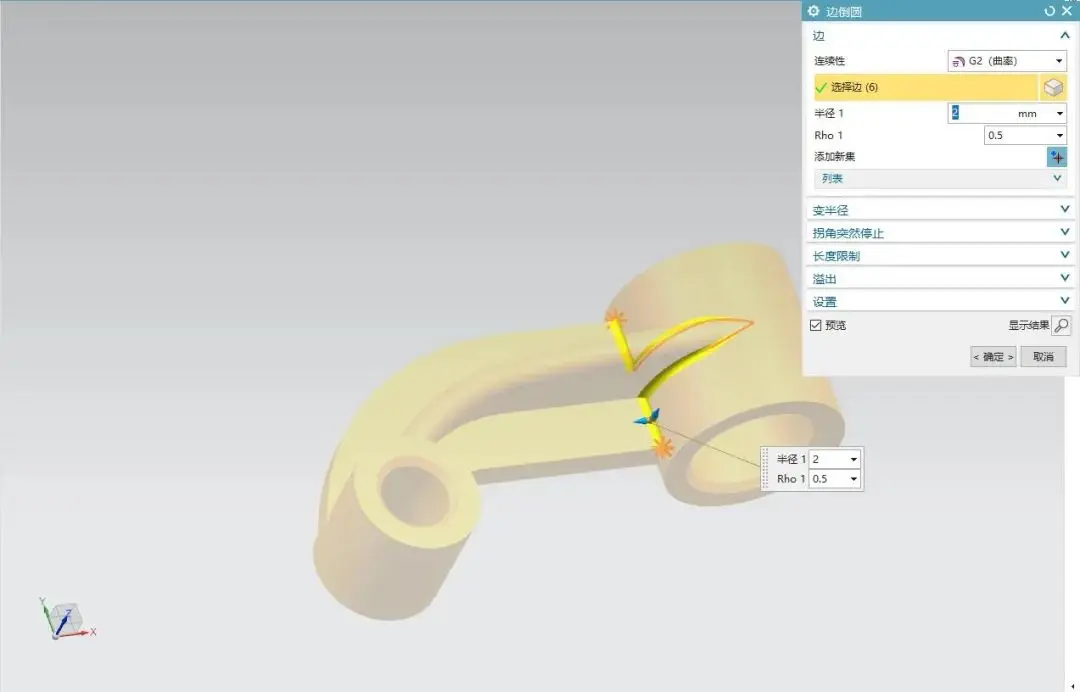Click the edge blend dialog gear icon
Image resolution: width=1080 pixels, height=692 pixels.
pyautogui.click(x=813, y=11)
